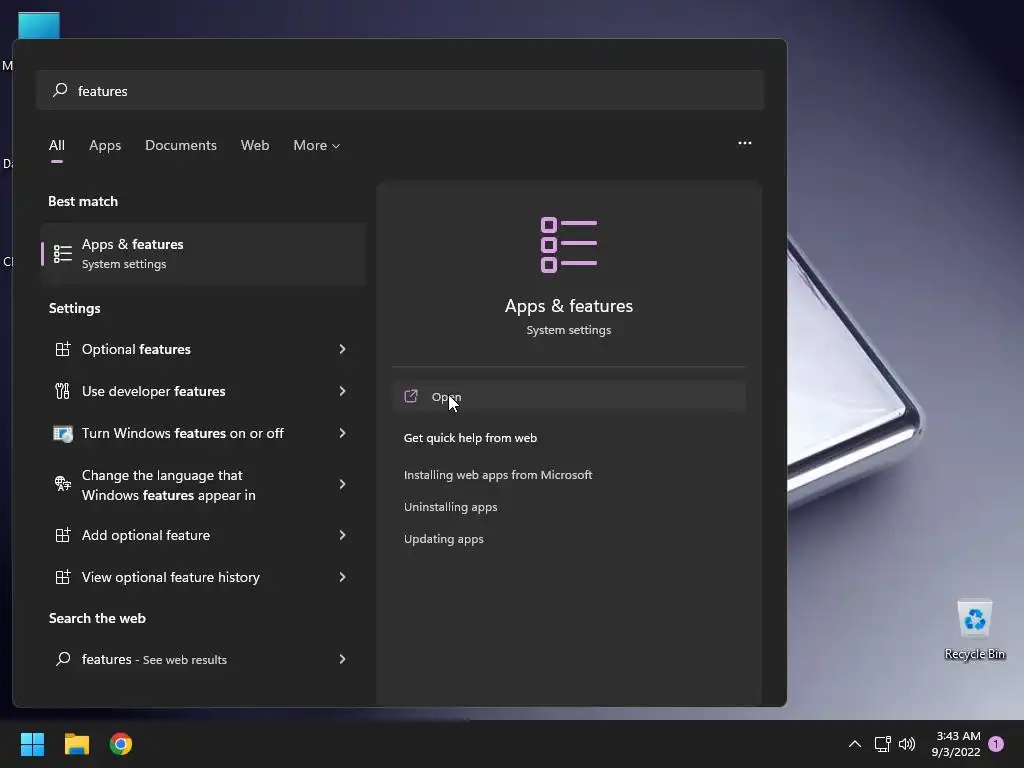Open the three-dots search options menu
1024x768 pixels.
pos(744,143)
